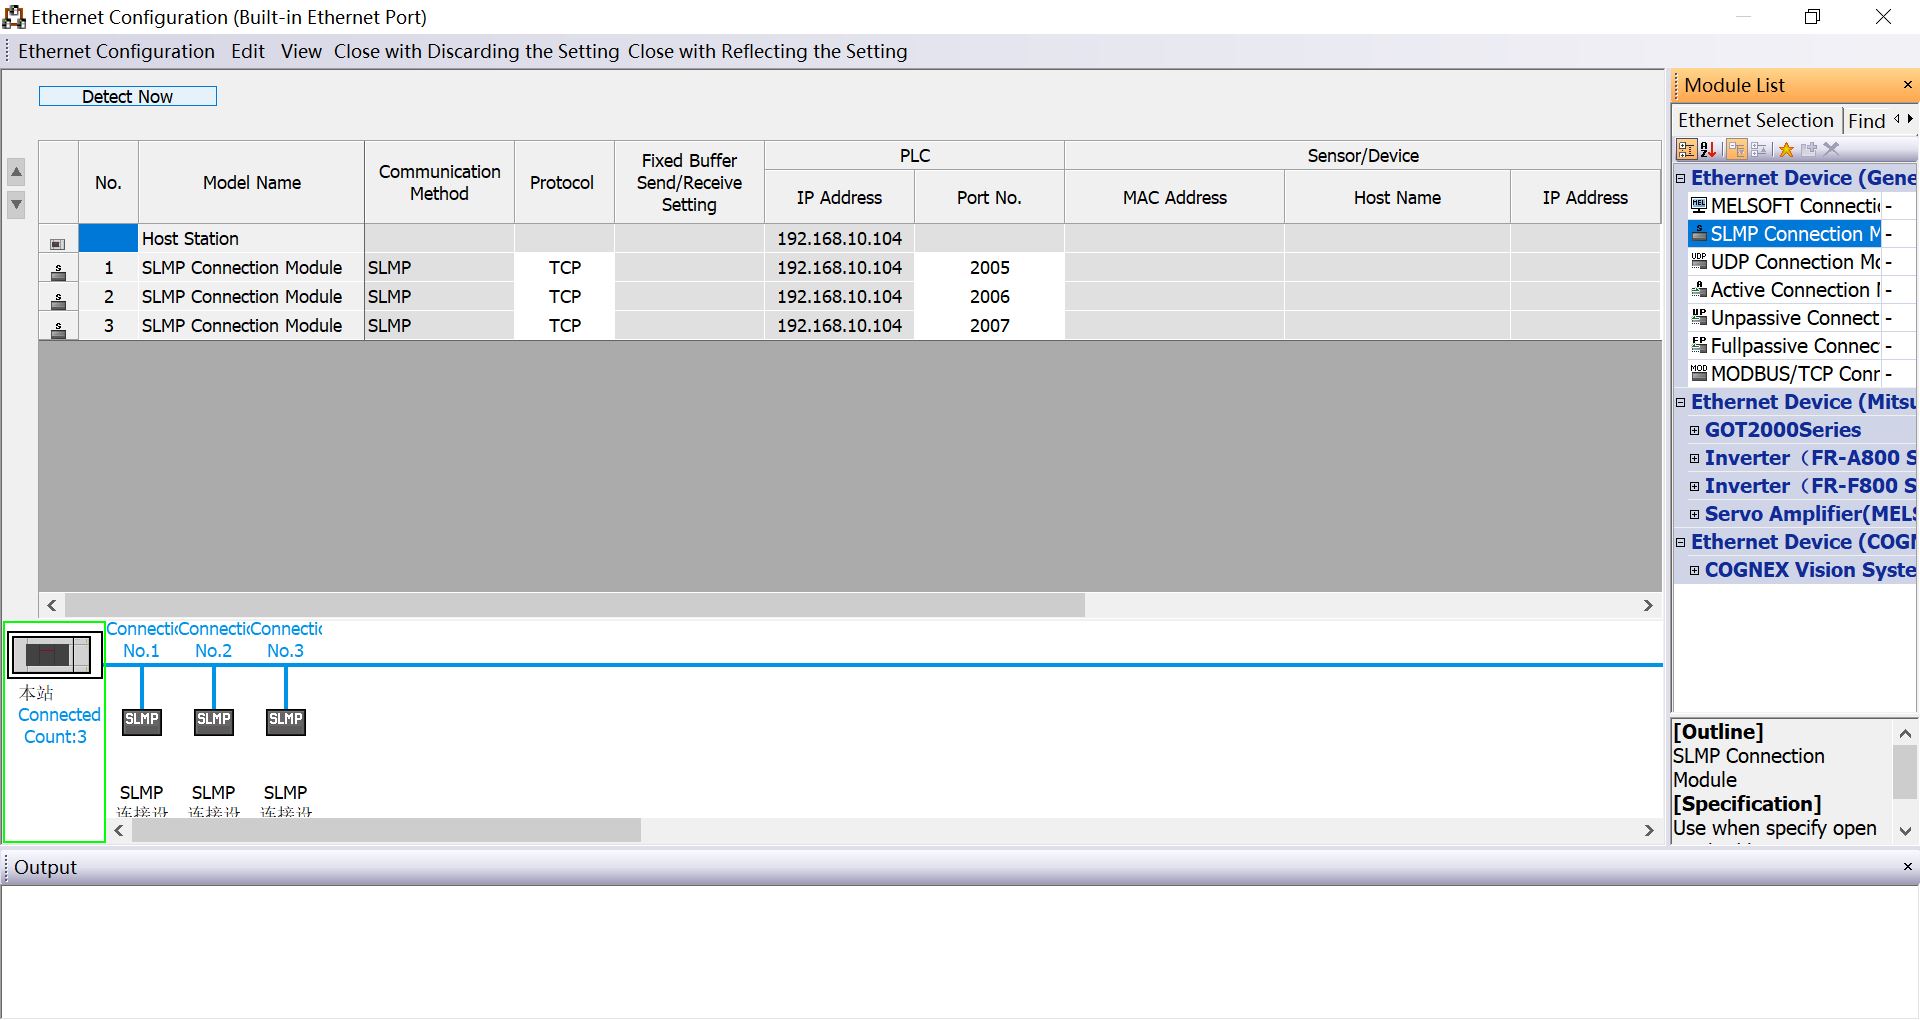The image size is (1920, 1020).
Task: Toggle the collapse tree display icon
Action: pos(1737,148)
